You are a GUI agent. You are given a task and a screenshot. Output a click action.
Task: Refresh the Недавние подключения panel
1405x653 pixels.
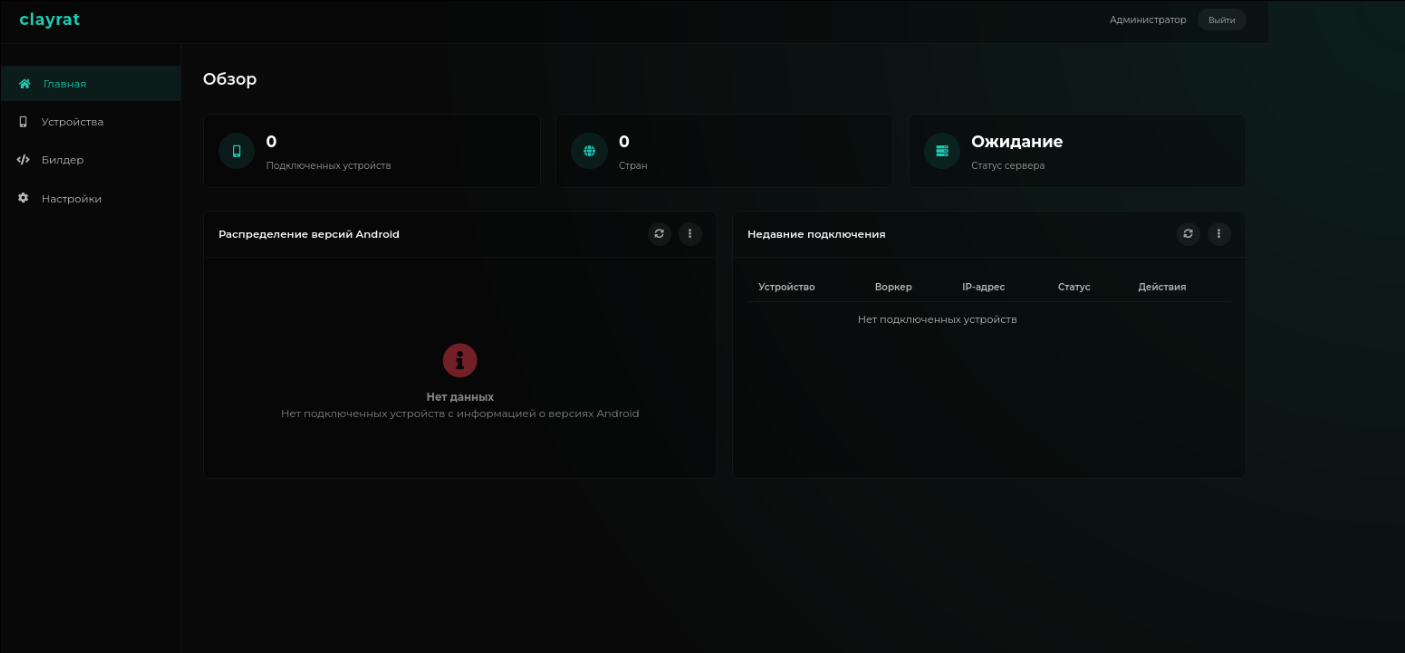pos(1188,234)
